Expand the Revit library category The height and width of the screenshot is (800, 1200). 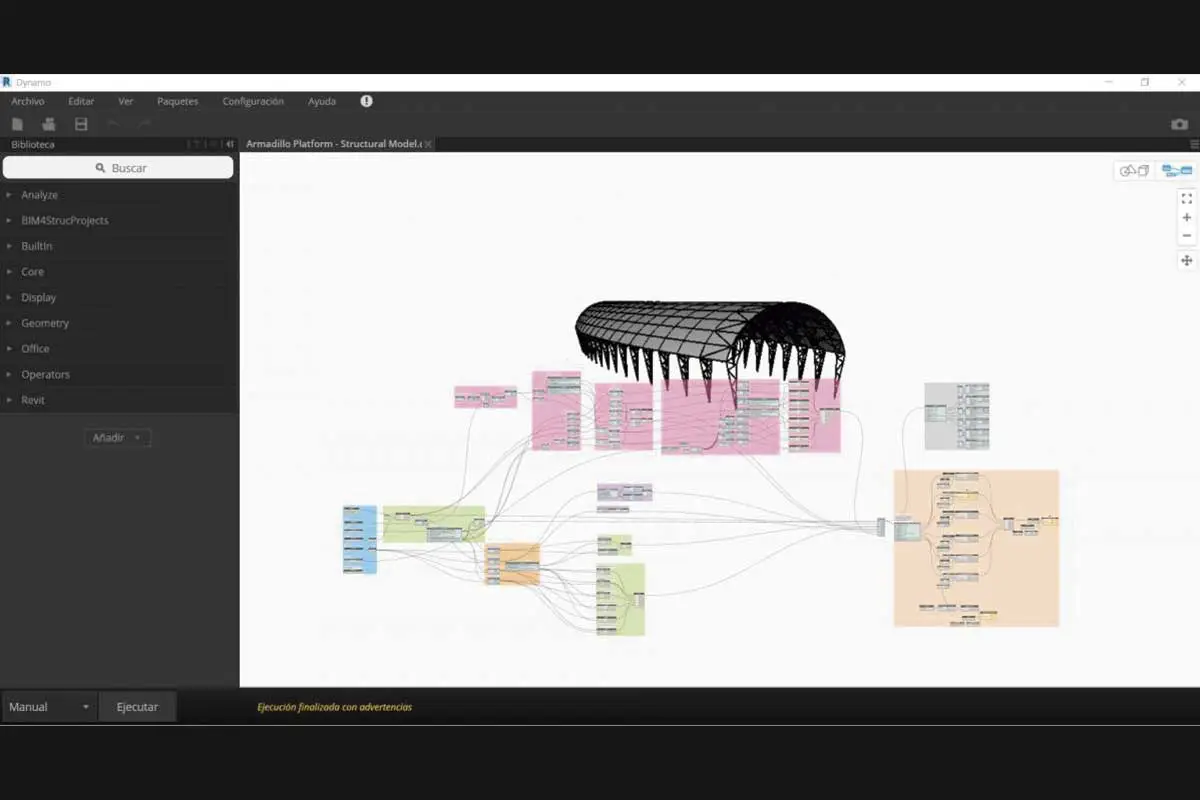(33, 400)
